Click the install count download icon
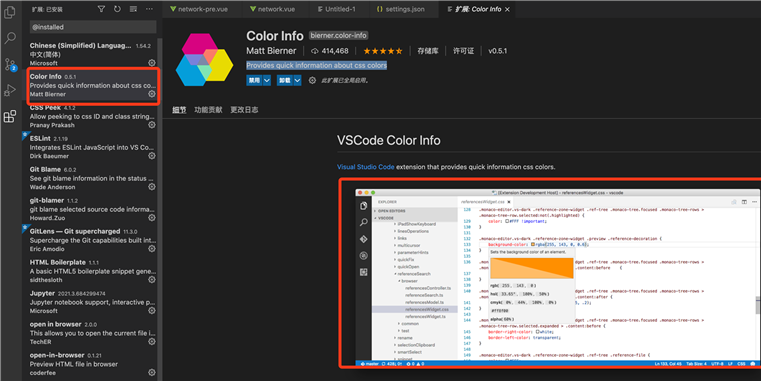The height and width of the screenshot is (381, 761). click(x=314, y=51)
